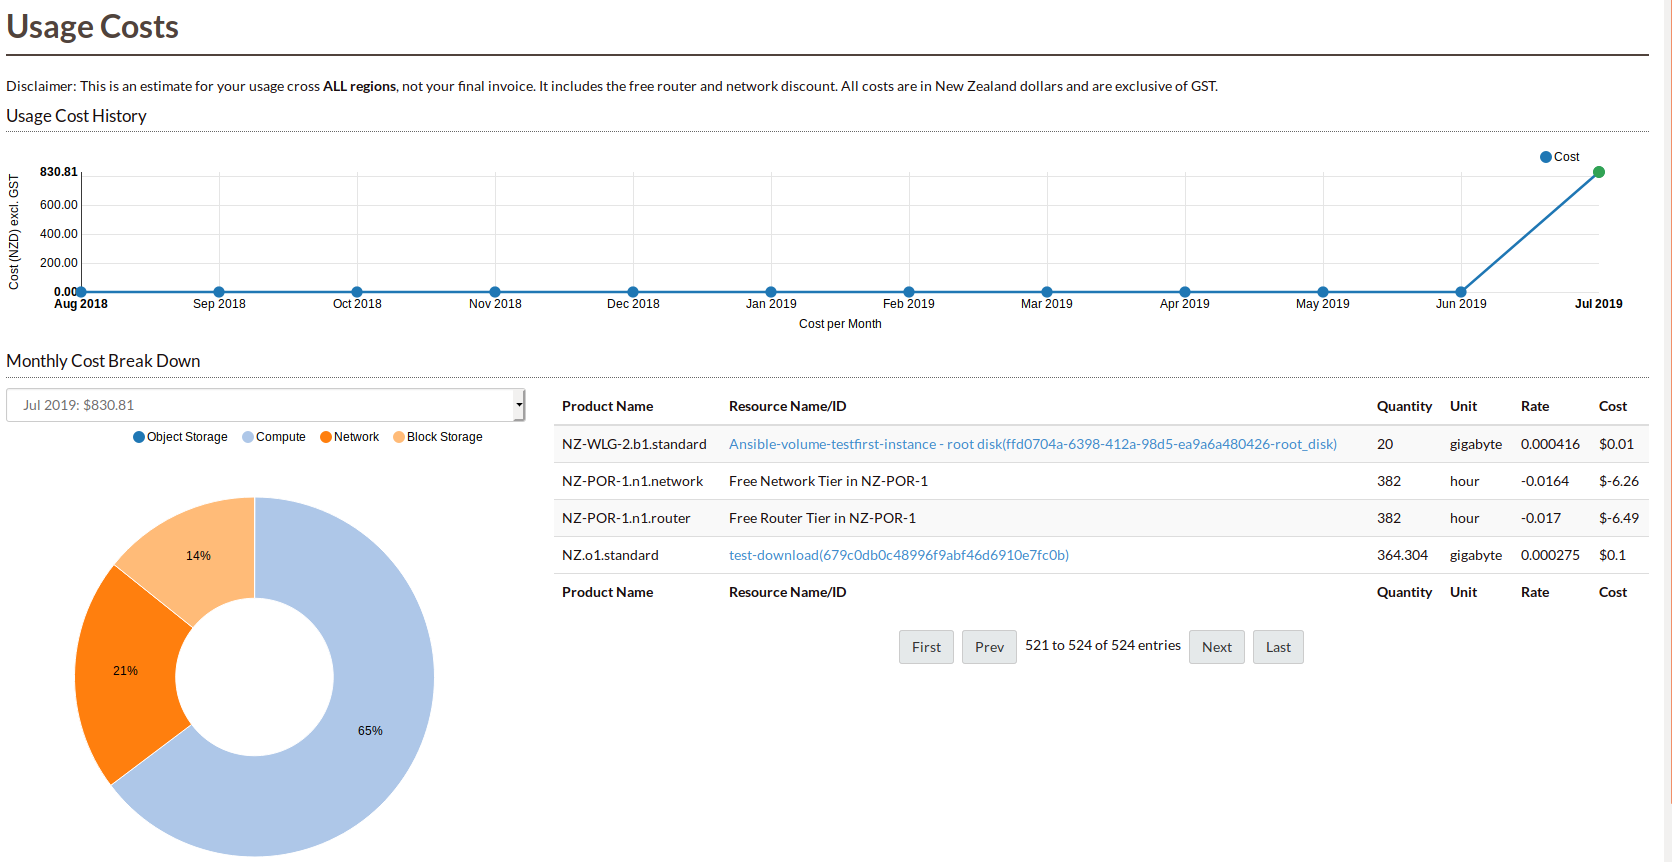1672x862 pixels.
Task: Jump to the Last page of entries
Action: (x=1278, y=647)
